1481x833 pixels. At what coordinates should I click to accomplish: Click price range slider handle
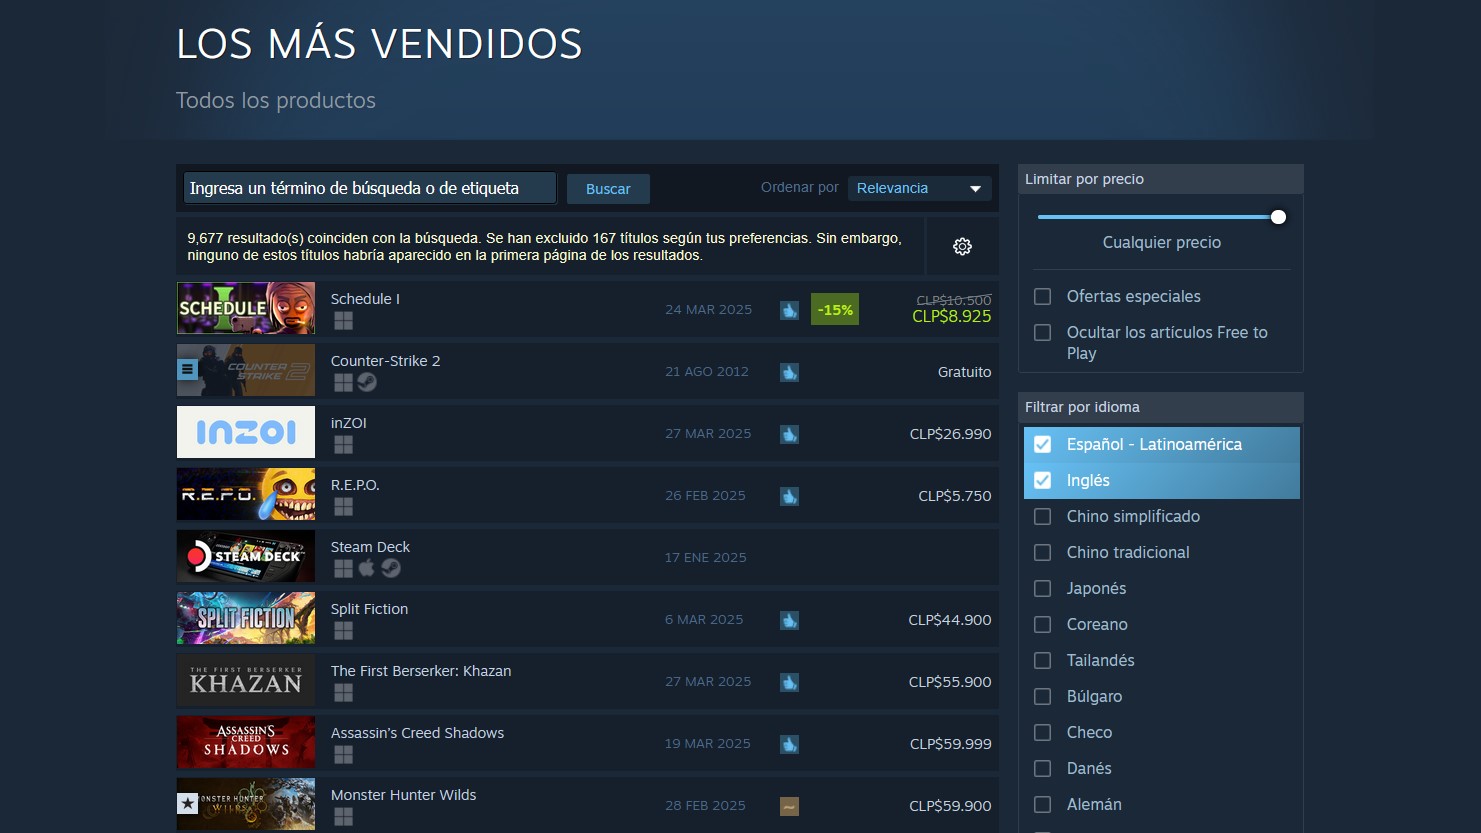tap(1278, 217)
